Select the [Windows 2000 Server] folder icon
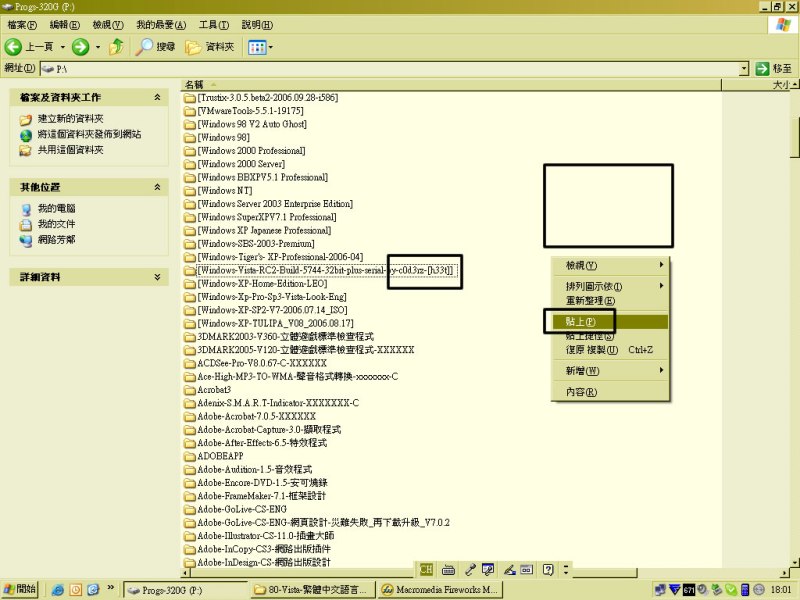Image resolution: width=800 pixels, height=600 pixels. tap(190, 164)
